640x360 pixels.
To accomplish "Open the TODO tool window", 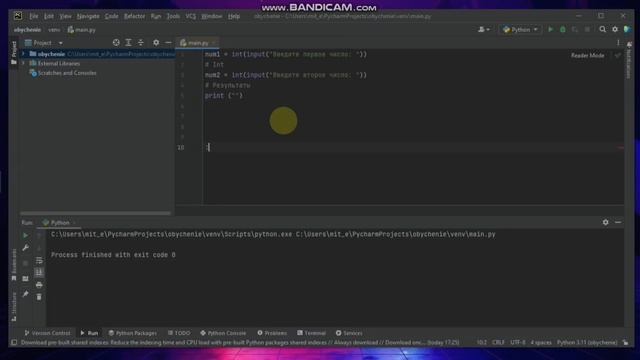I will 179,333.
